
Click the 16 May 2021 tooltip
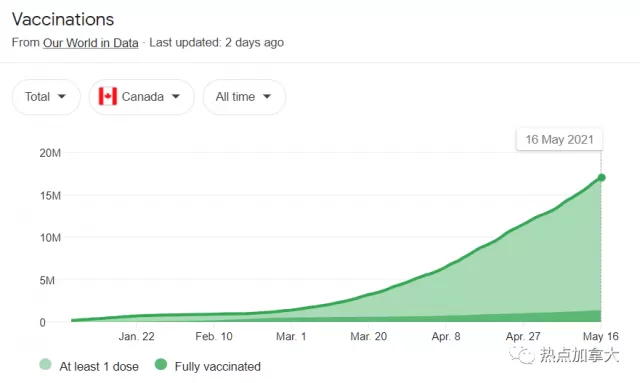pyautogui.click(x=559, y=140)
